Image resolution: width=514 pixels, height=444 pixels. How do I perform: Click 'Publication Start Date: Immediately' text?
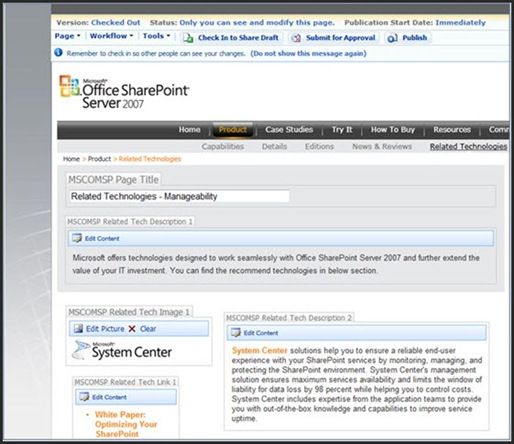[x=415, y=23]
